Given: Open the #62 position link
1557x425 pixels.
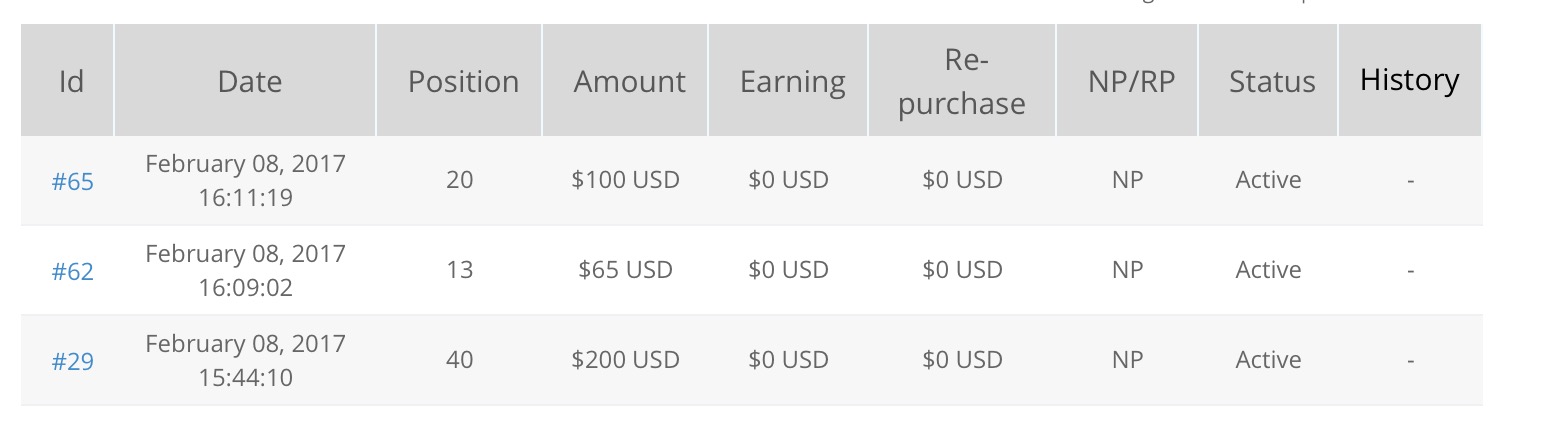Looking at the screenshot, I should (72, 272).
